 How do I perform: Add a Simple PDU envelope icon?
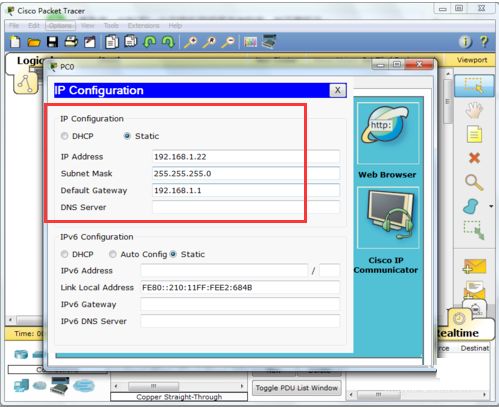[475, 266]
